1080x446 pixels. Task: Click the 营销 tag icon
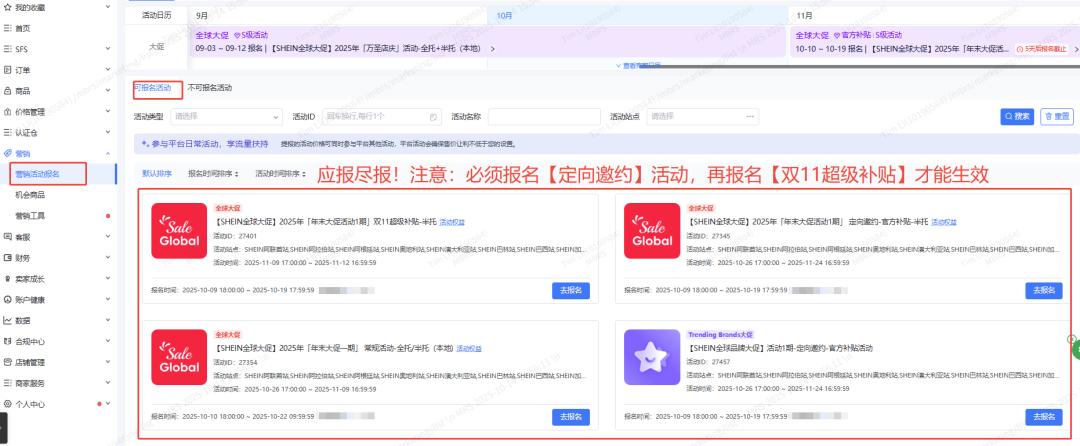8,153
